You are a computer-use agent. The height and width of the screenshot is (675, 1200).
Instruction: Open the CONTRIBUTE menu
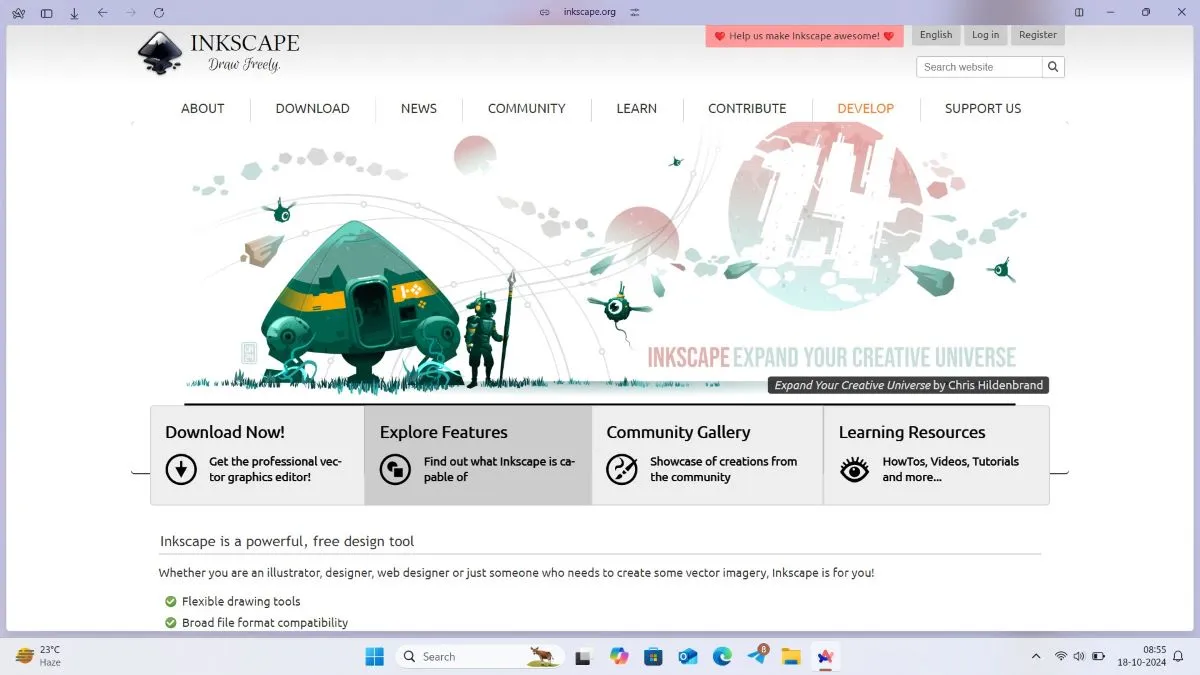click(x=747, y=108)
